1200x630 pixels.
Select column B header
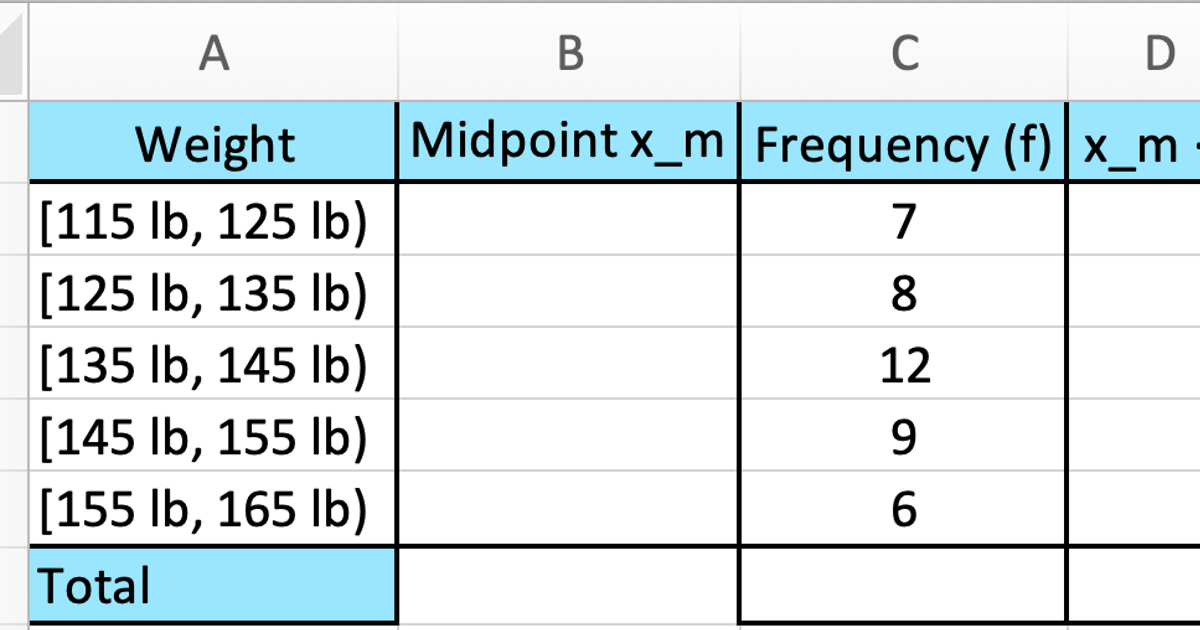569,53
